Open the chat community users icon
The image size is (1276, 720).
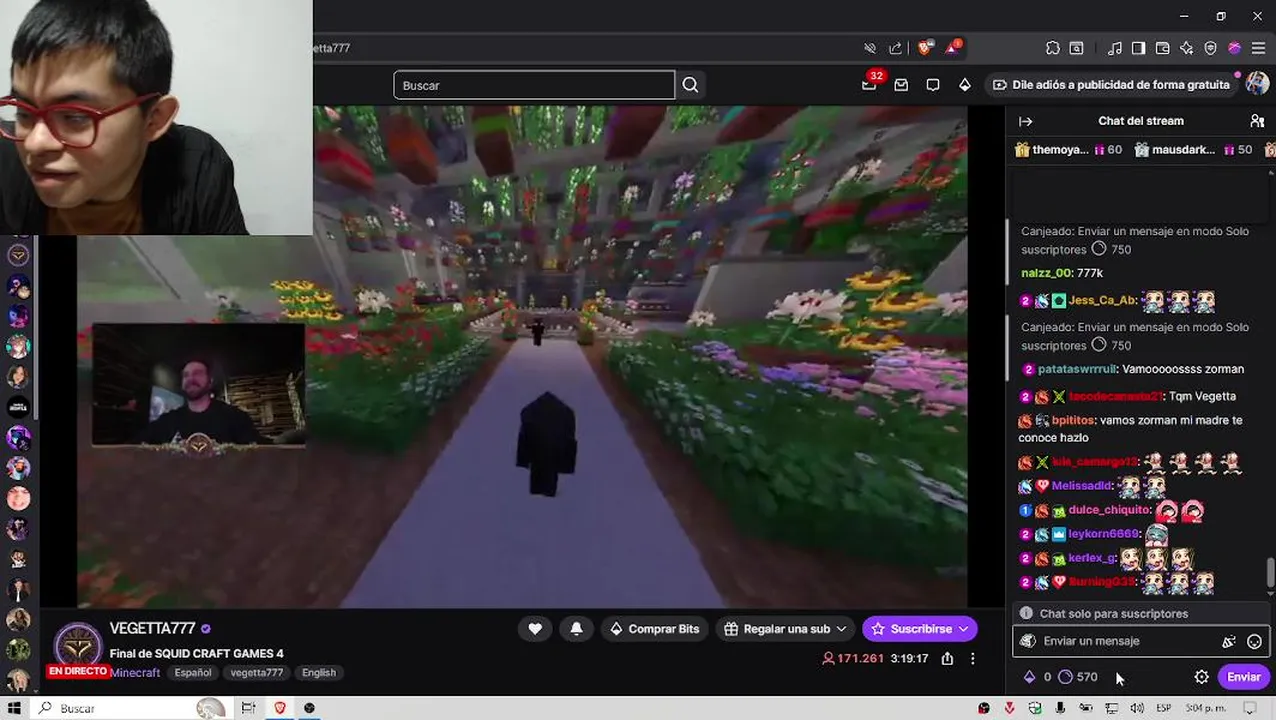pos(1257,121)
